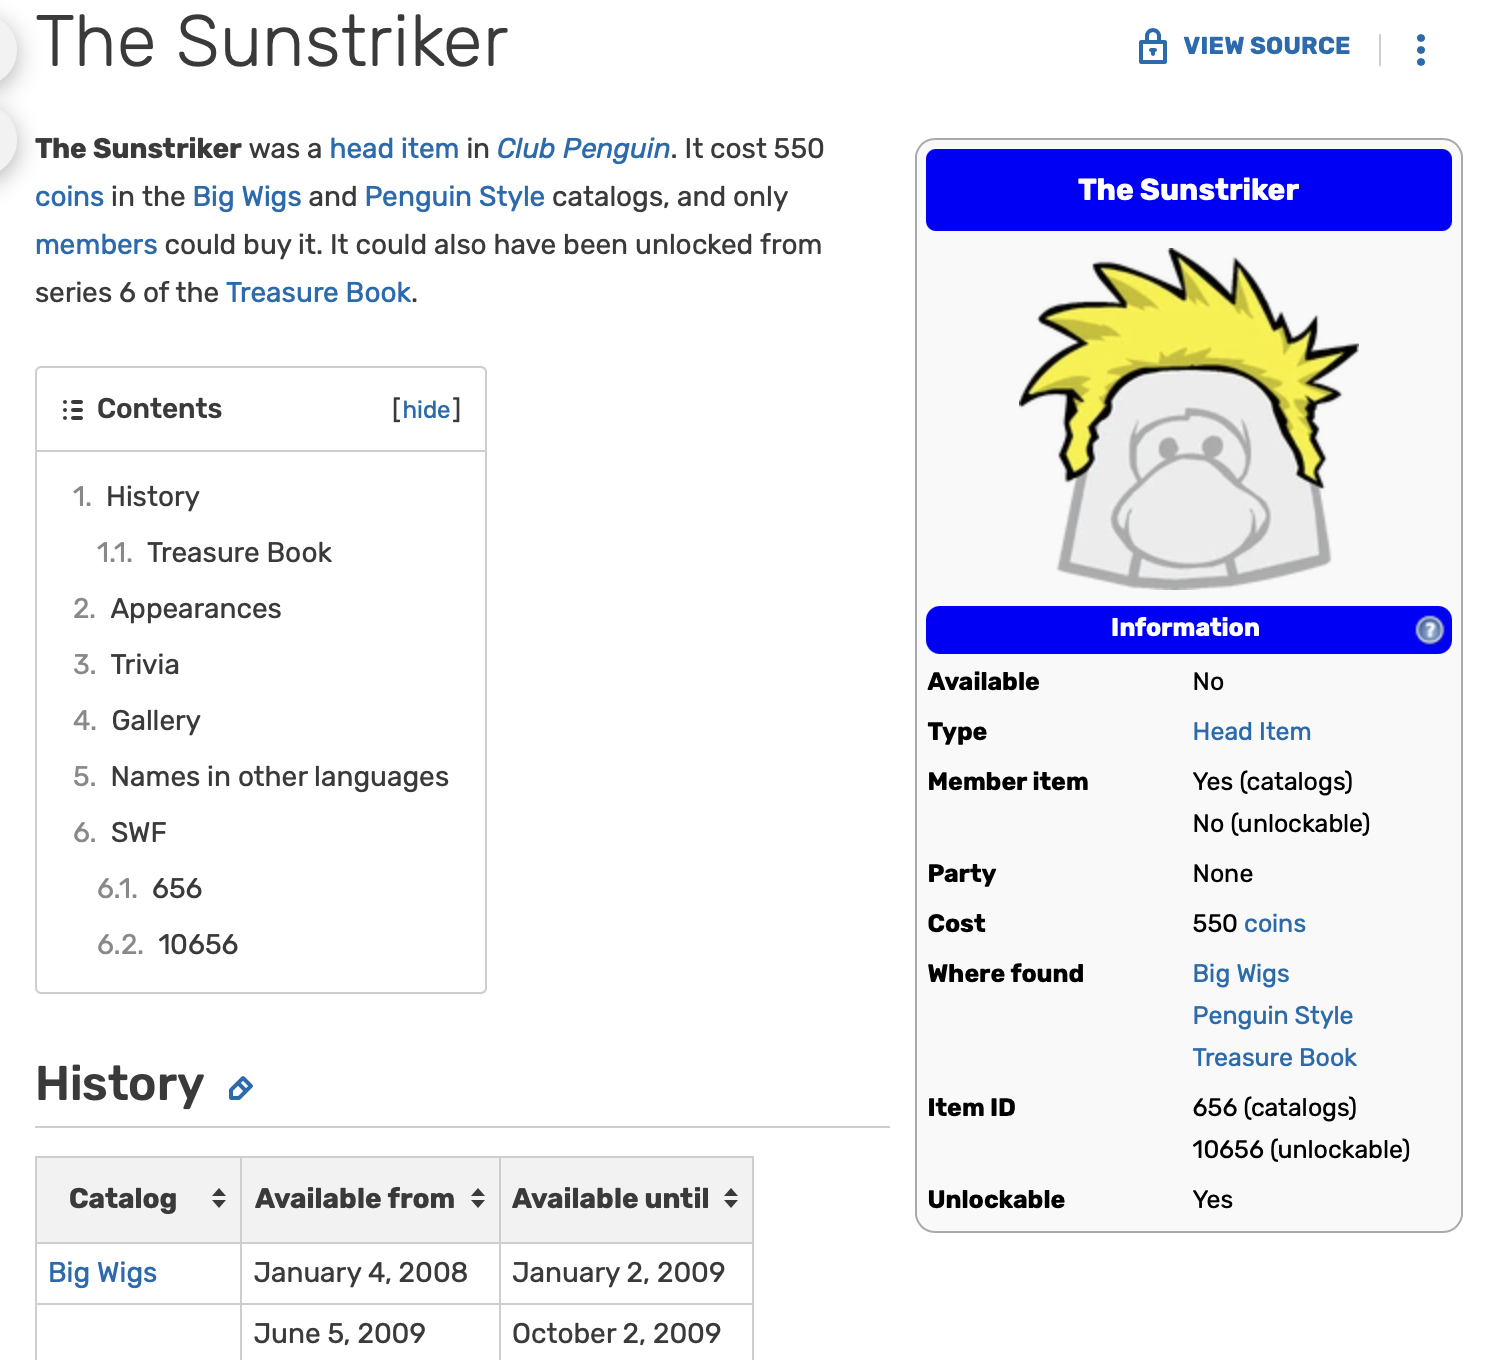This screenshot has height=1360, width=1486.
Task: Hide the Contents table
Action: (426, 410)
